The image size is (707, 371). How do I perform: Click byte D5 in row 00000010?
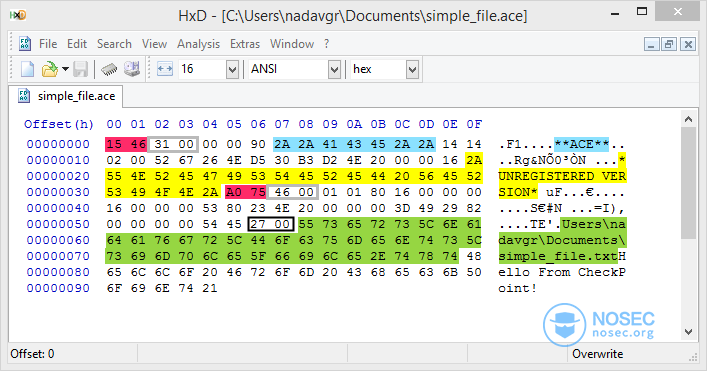coord(258,160)
